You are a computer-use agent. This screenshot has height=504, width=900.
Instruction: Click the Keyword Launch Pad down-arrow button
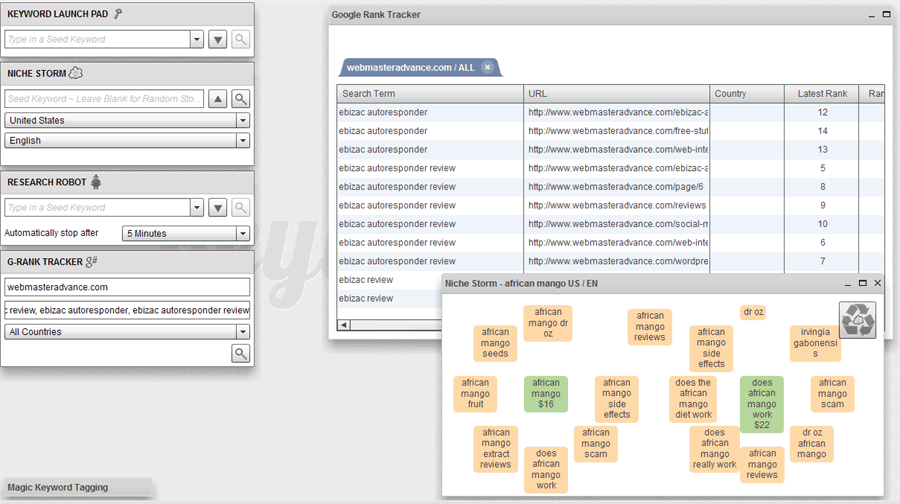218,40
